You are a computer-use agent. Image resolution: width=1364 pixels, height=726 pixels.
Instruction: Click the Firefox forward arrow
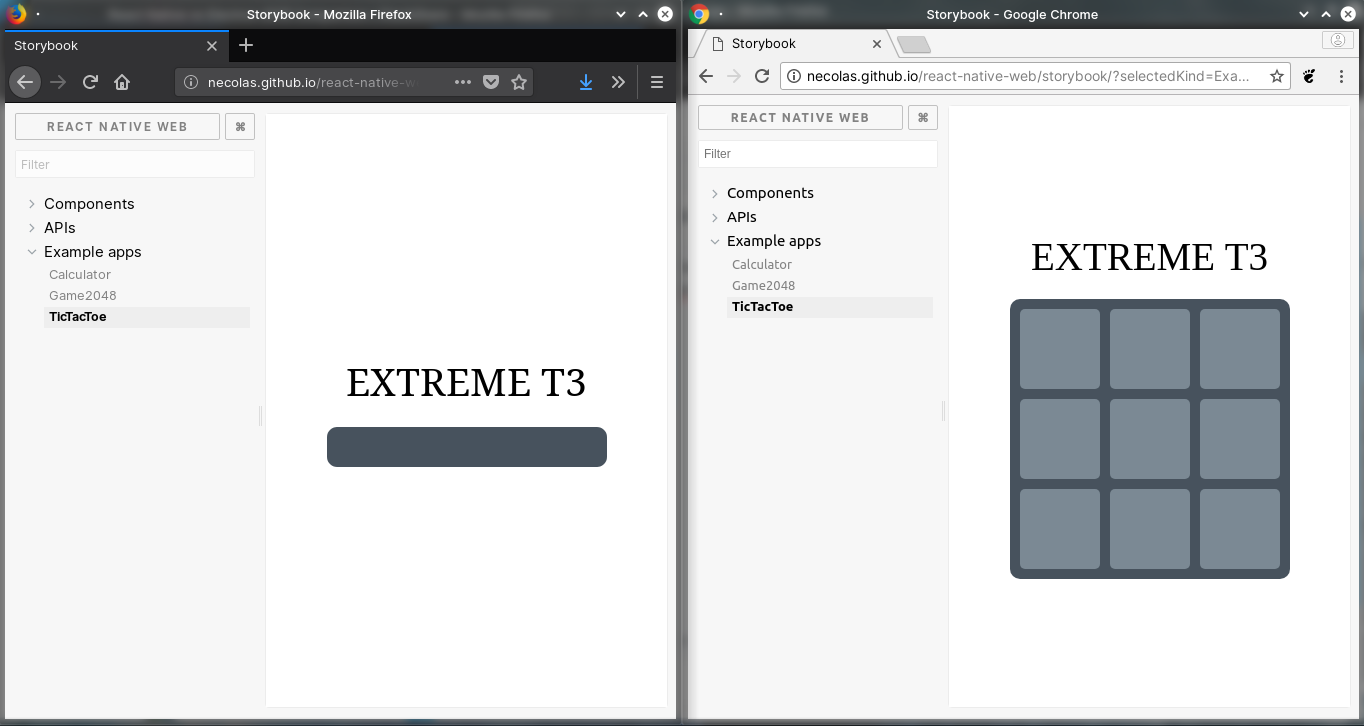[x=58, y=82]
